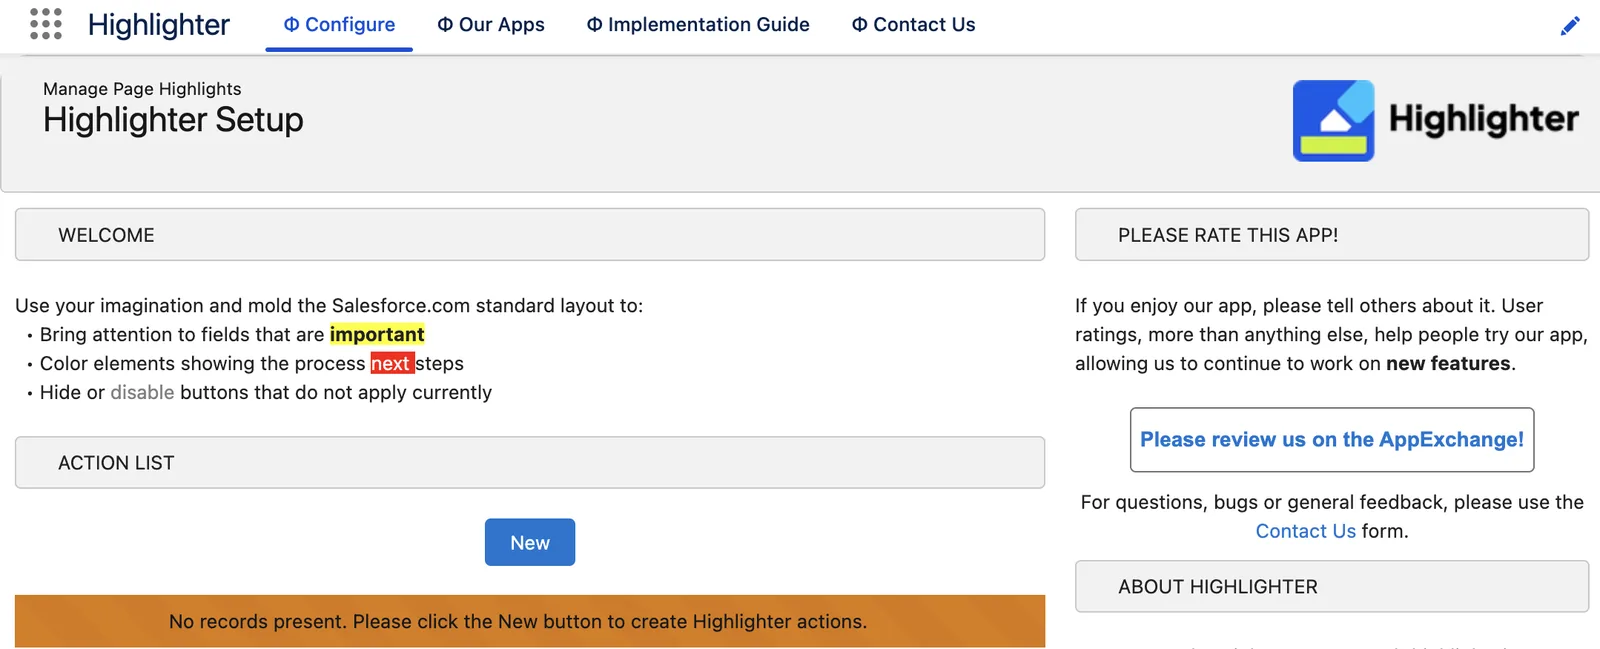Click the No records present message banner
This screenshot has width=1600, height=649.
530,621
